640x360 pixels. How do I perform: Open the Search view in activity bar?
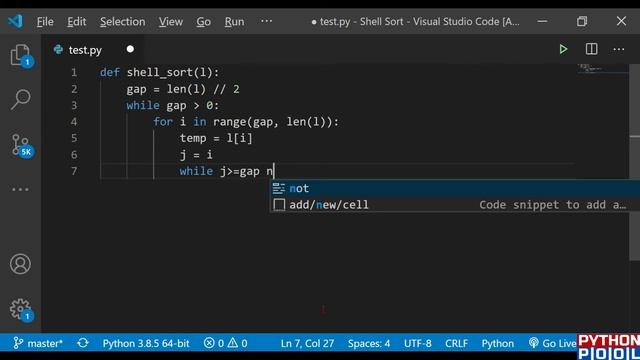click(20, 99)
